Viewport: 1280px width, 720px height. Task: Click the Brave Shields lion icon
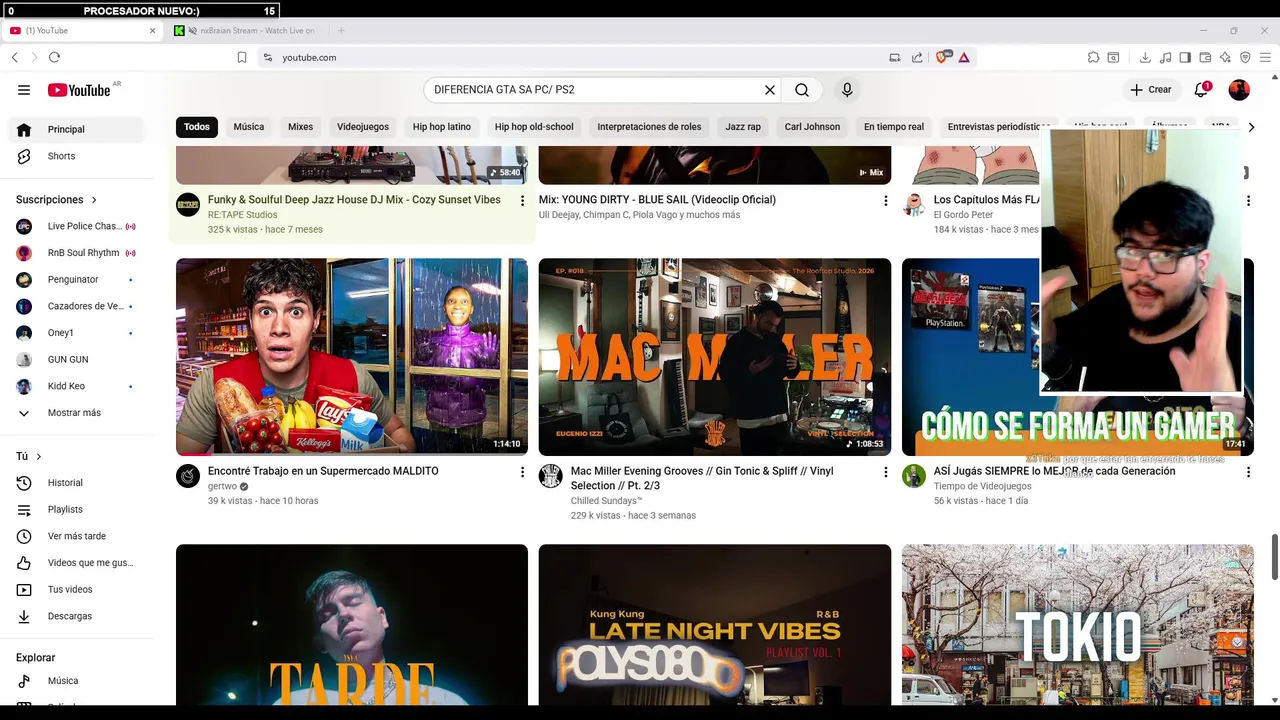[942, 57]
